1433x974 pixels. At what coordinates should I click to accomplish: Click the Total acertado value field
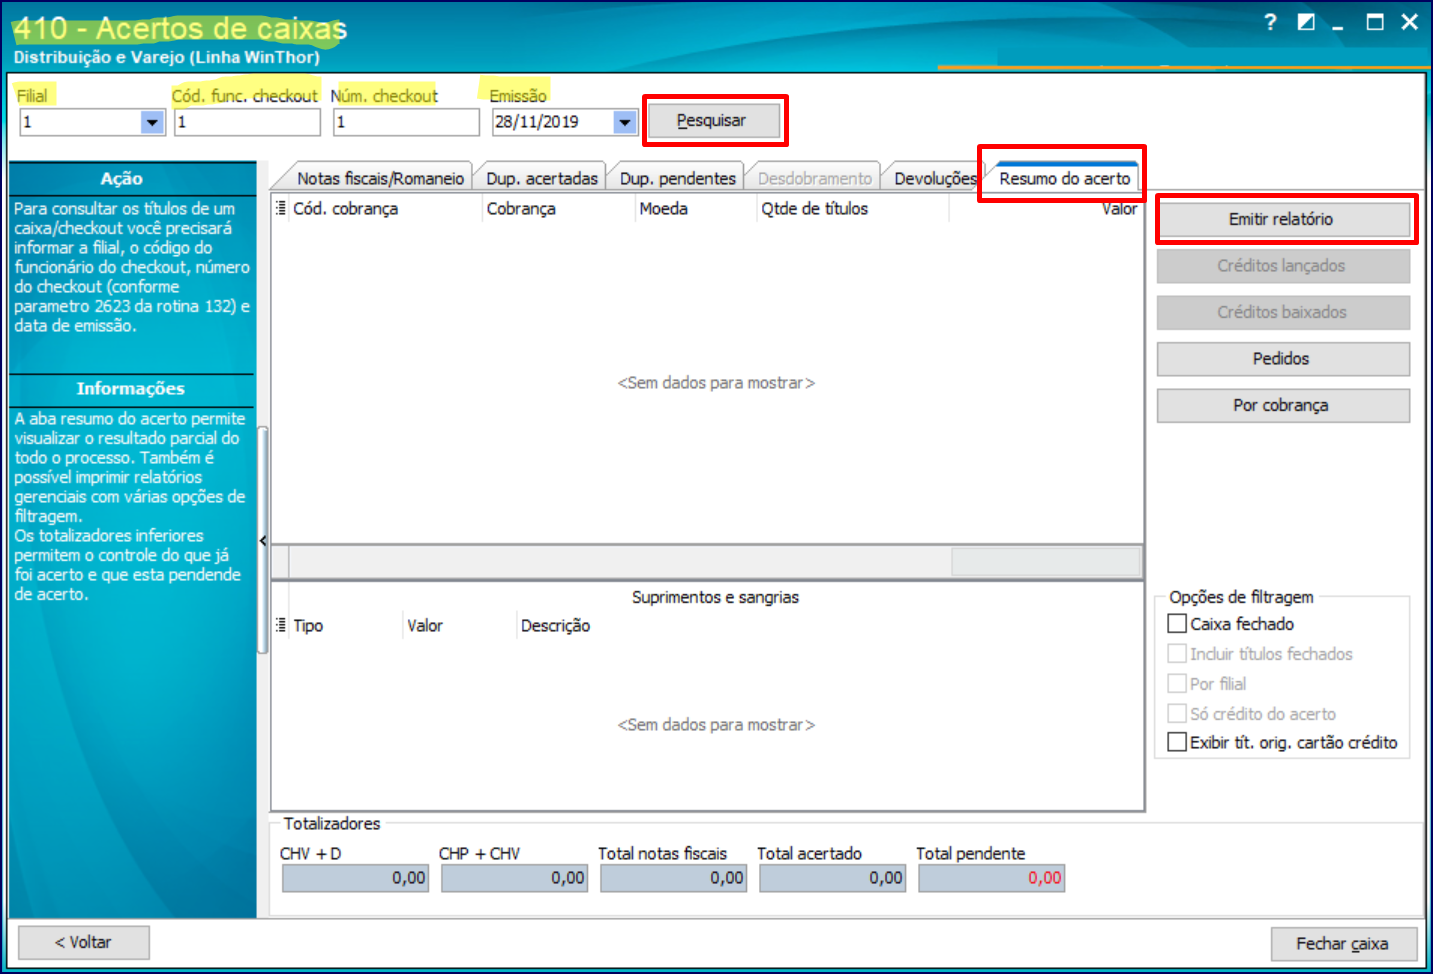click(x=832, y=878)
